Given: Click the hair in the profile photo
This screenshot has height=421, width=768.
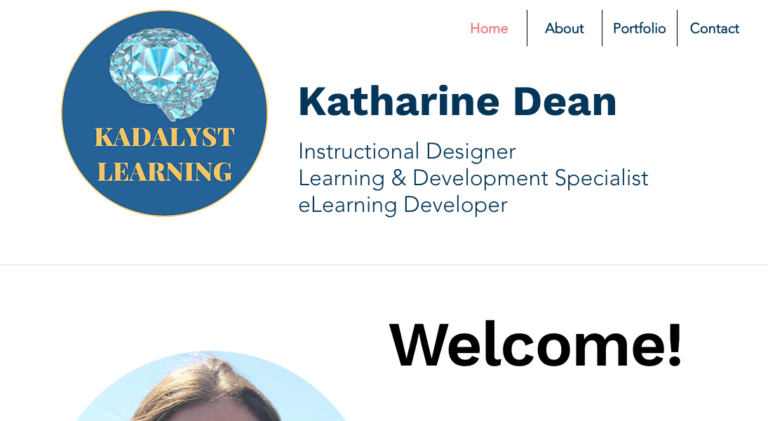Looking at the screenshot, I should [206, 387].
